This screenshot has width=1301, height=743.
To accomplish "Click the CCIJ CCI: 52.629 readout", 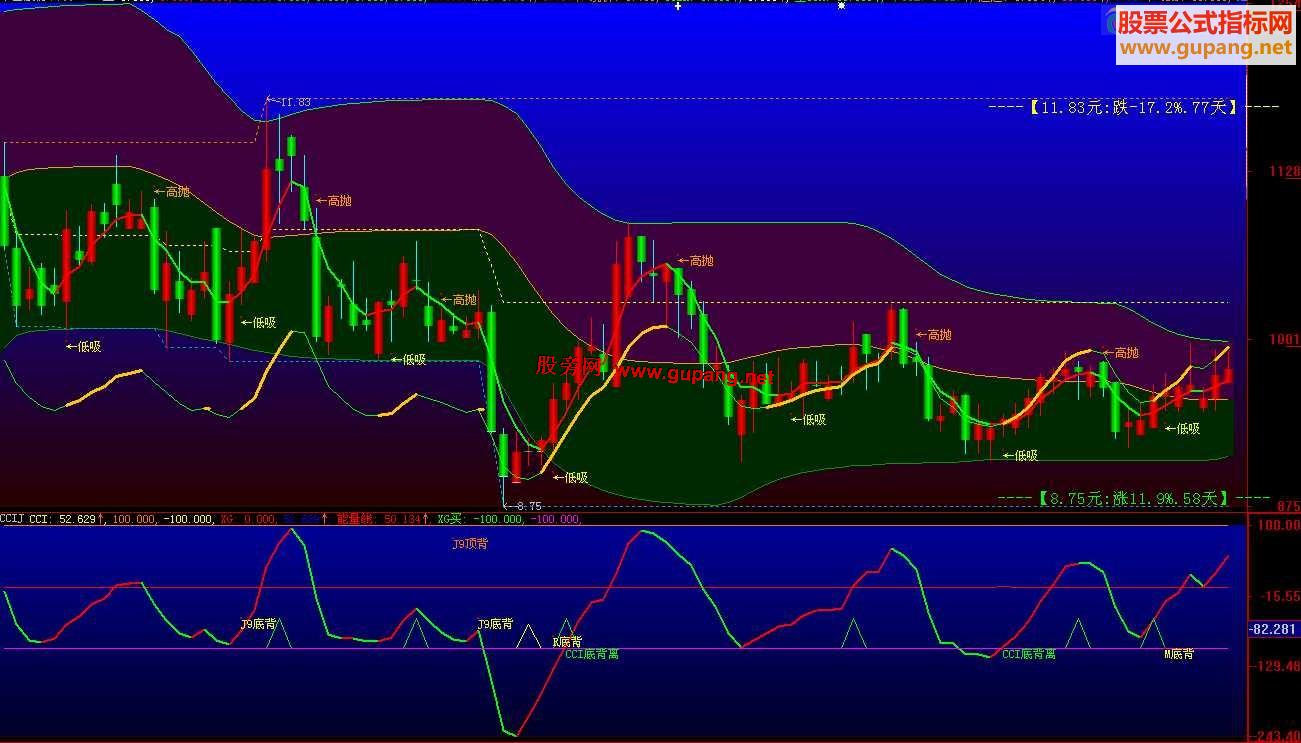I will (51, 519).
